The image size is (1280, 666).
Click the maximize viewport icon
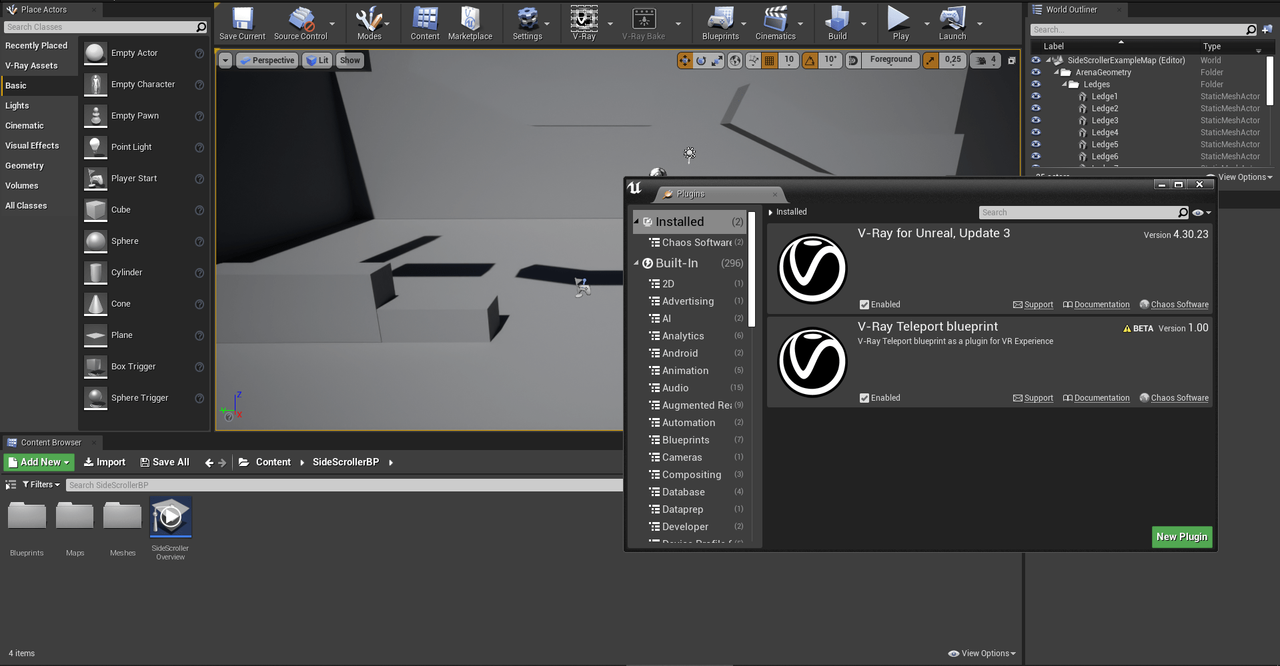(x=1011, y=60)
